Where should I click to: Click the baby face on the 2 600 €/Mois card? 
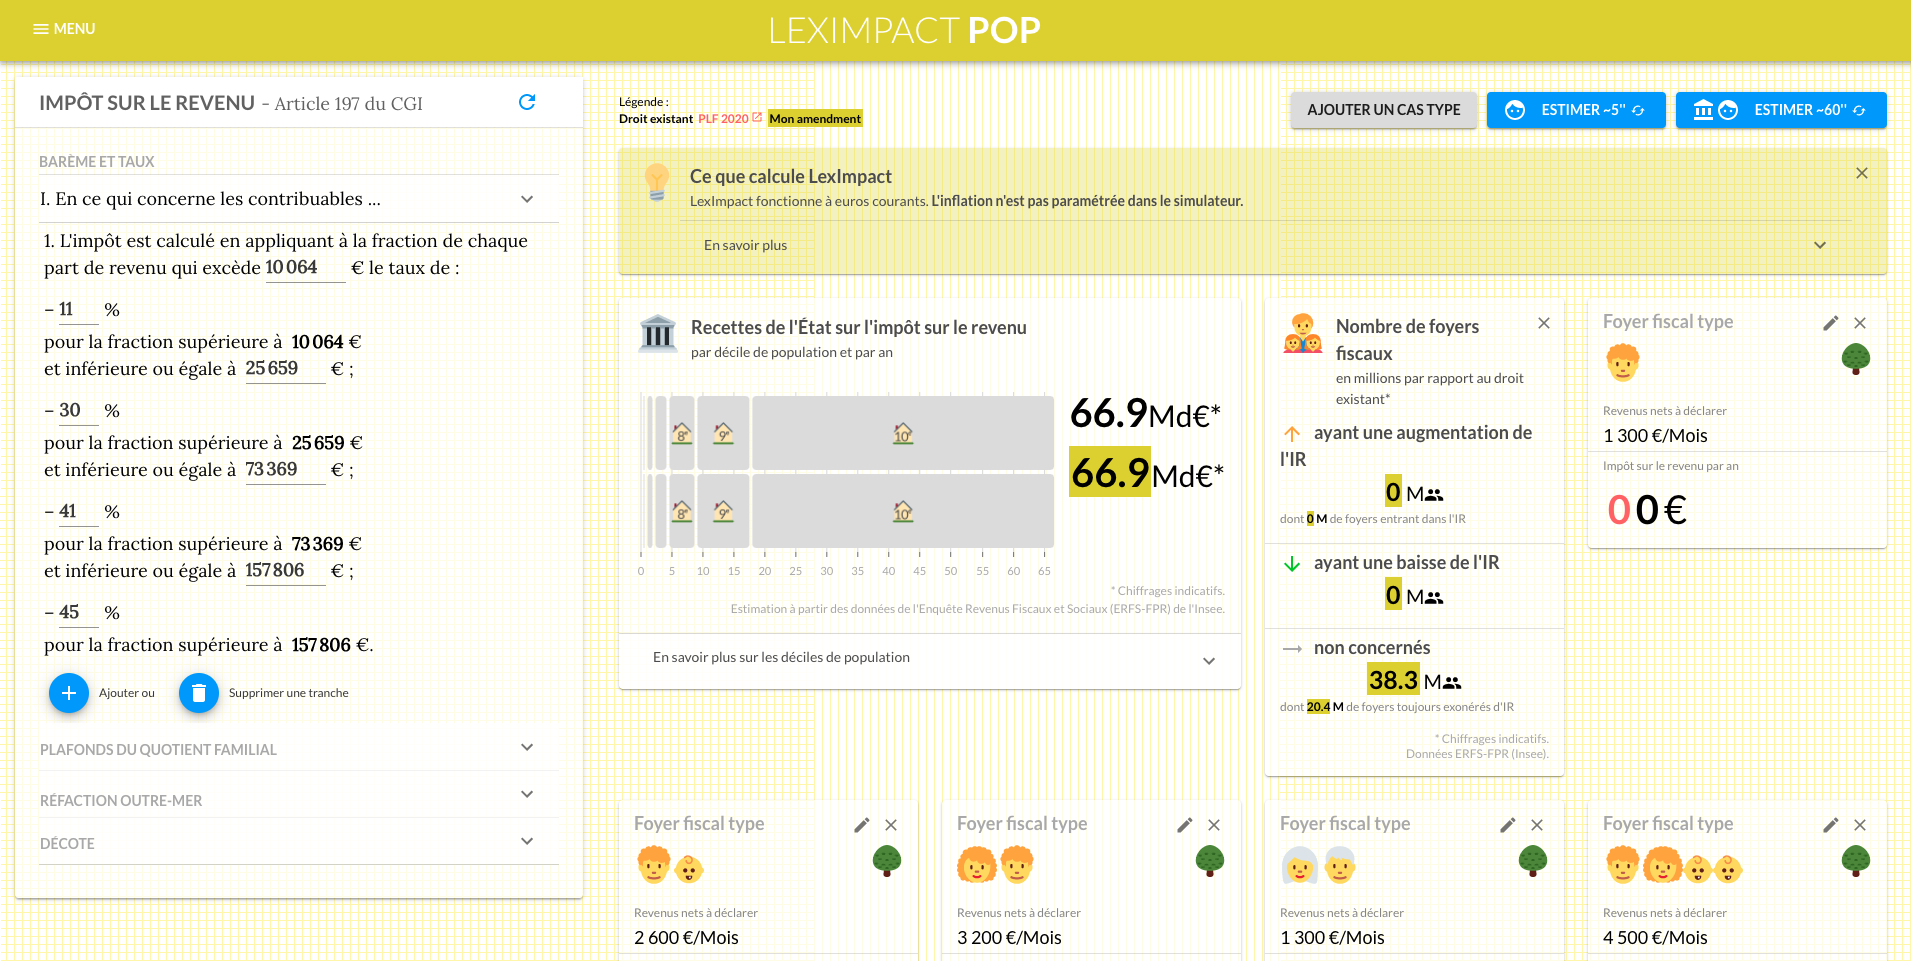689,869
